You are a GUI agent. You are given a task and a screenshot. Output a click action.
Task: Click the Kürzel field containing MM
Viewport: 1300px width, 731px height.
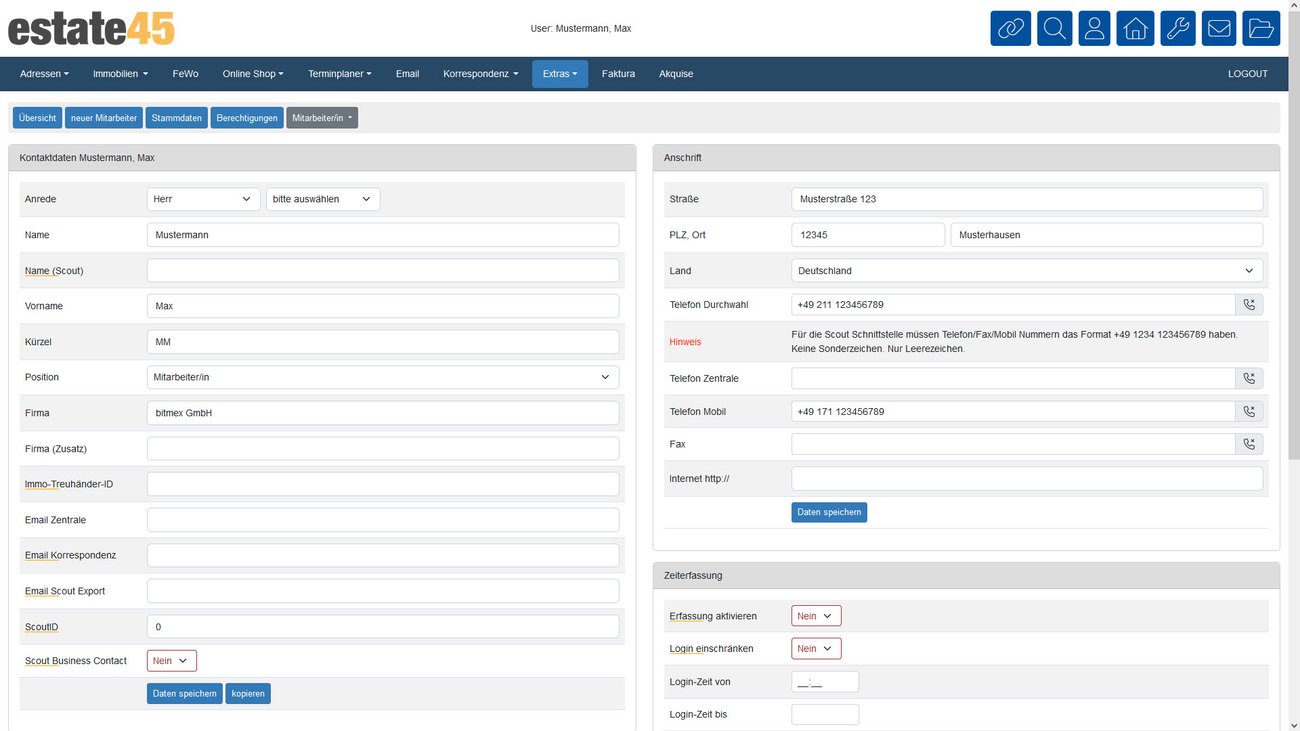(x=383, y=342)
